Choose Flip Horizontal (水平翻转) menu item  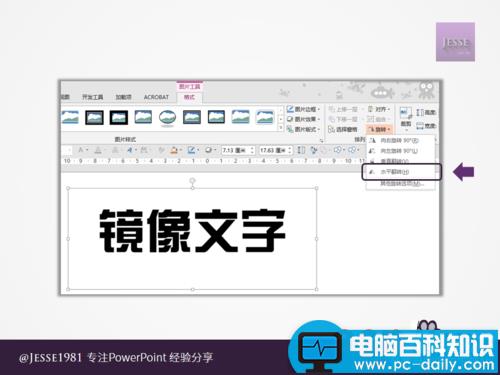[401, 172]
